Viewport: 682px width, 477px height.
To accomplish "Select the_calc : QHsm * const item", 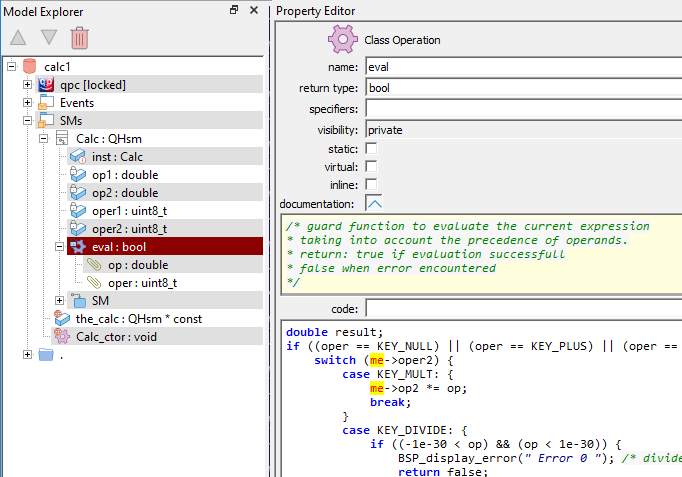I will (138, 318).
